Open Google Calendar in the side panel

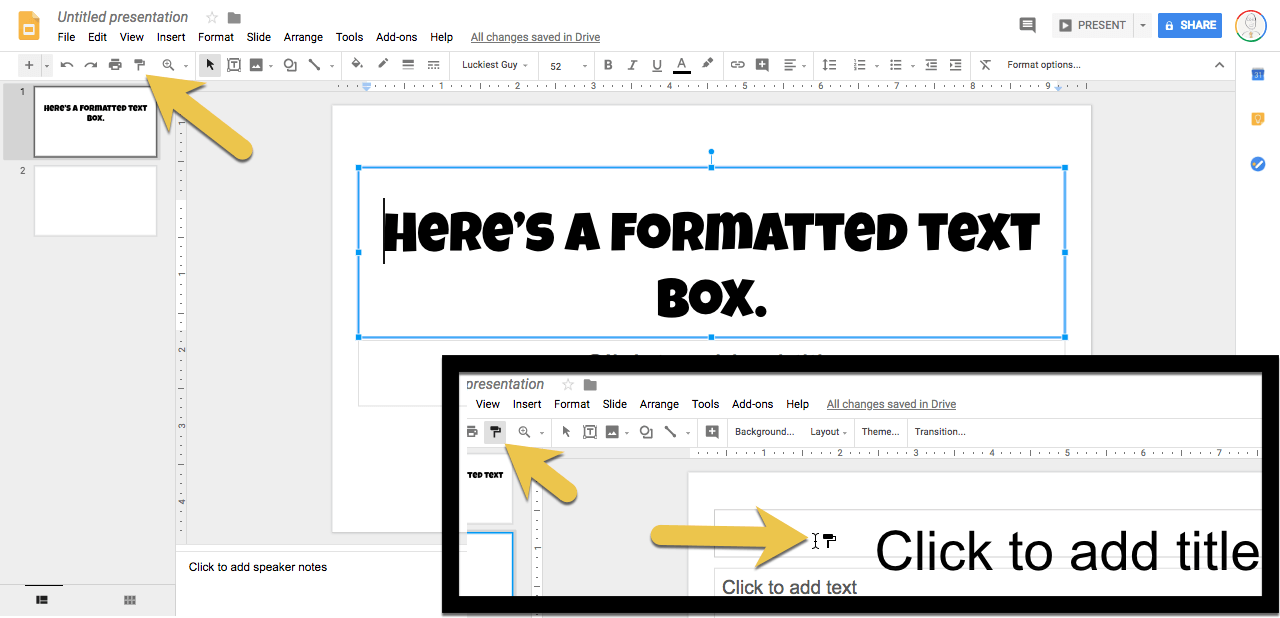click(1257, 74)
